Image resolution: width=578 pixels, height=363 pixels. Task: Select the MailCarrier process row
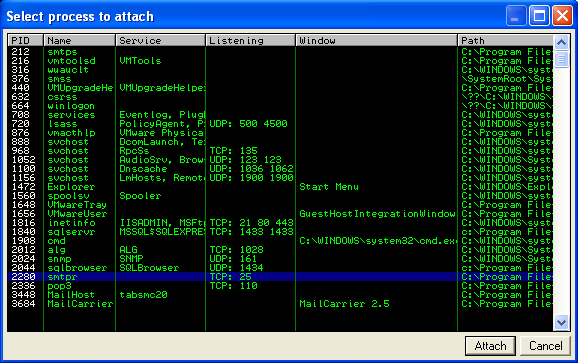(280, 304)
